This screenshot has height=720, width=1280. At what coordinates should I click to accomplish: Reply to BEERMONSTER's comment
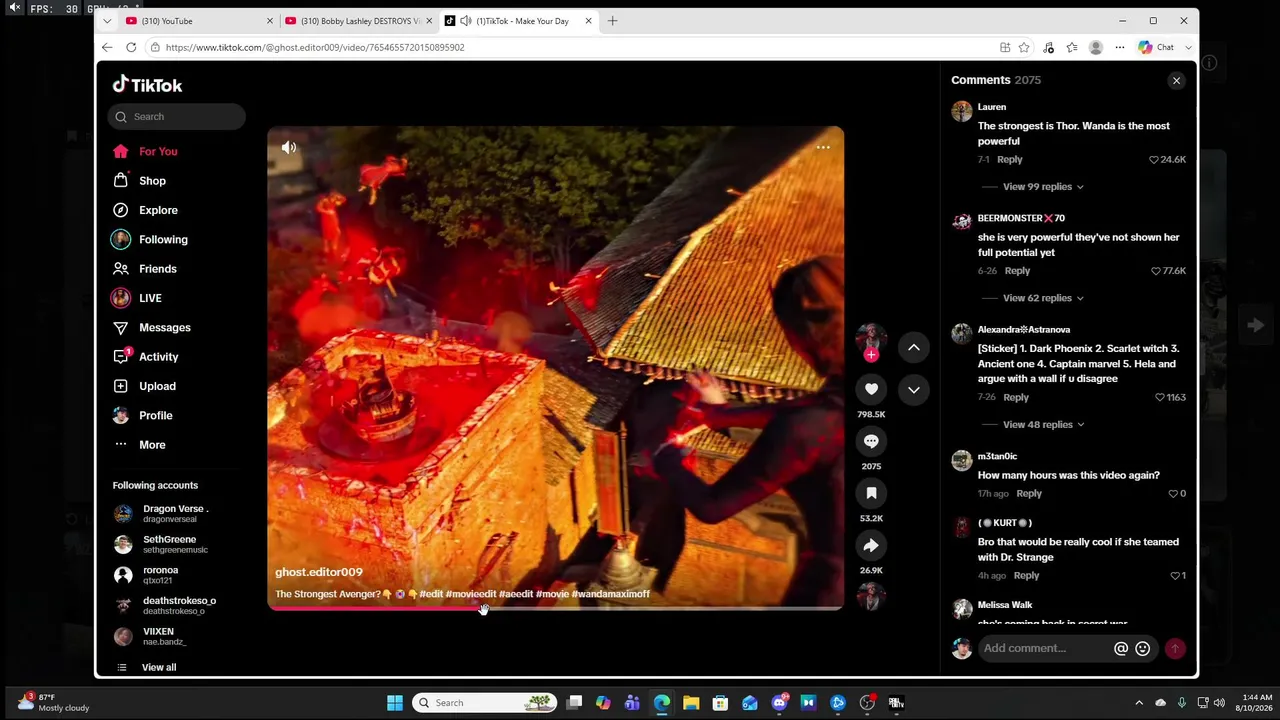point(1017,271)
